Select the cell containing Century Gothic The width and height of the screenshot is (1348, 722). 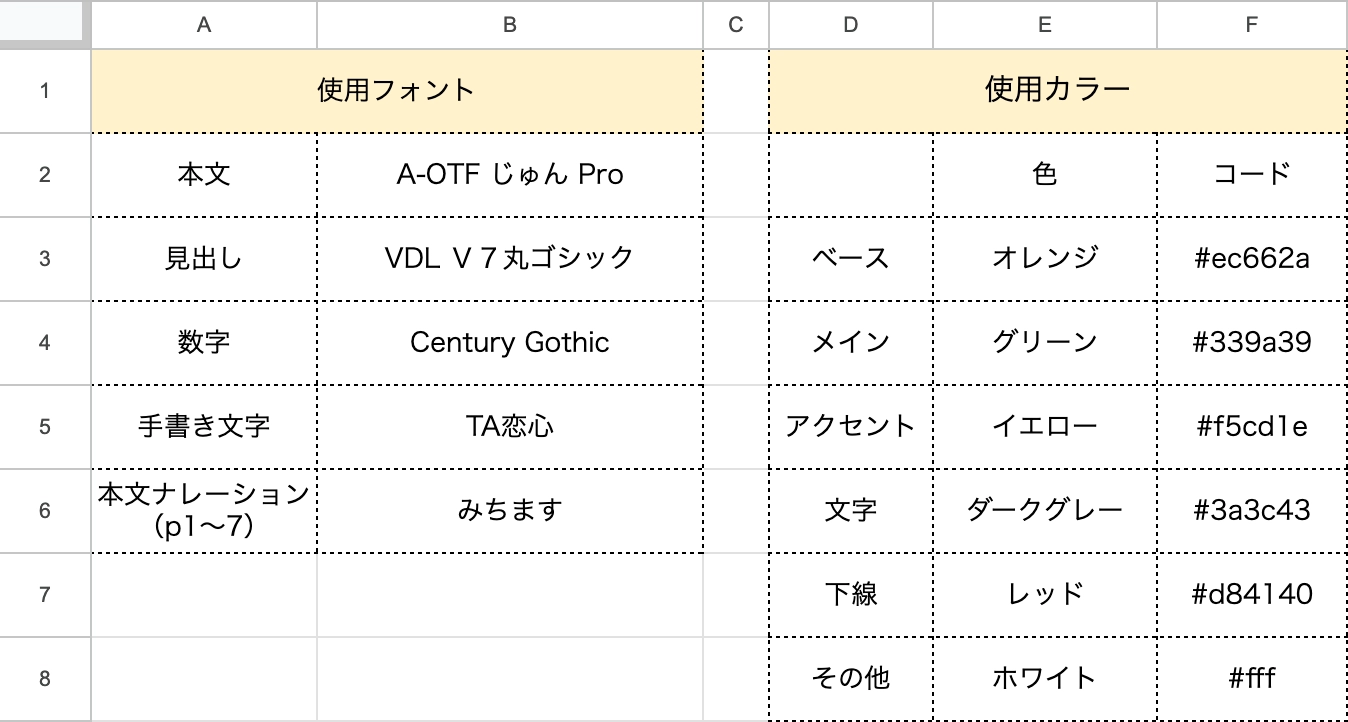tap(510, 343)
